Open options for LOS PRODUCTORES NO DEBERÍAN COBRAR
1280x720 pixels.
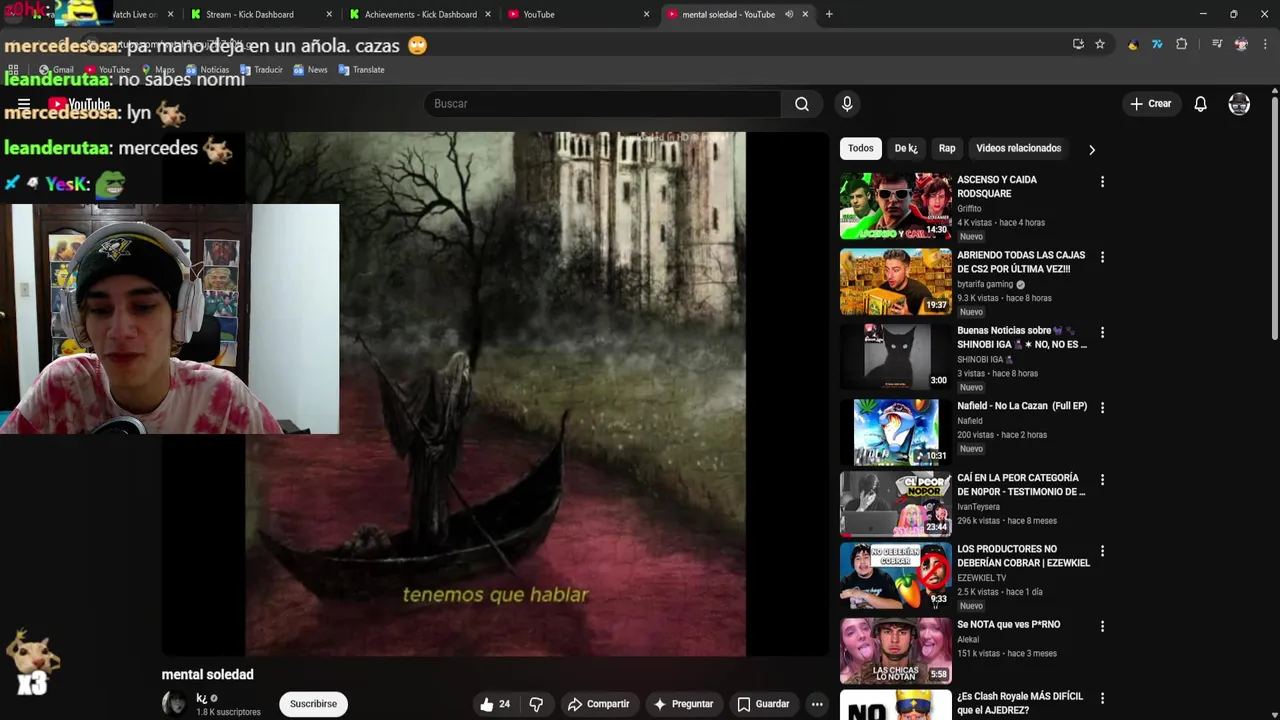pos(1102,551)
